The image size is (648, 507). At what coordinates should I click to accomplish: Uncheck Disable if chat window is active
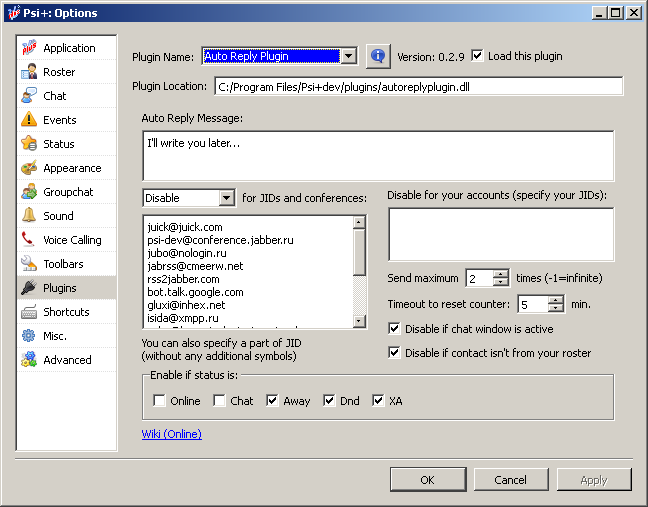(x=394, y=329)
